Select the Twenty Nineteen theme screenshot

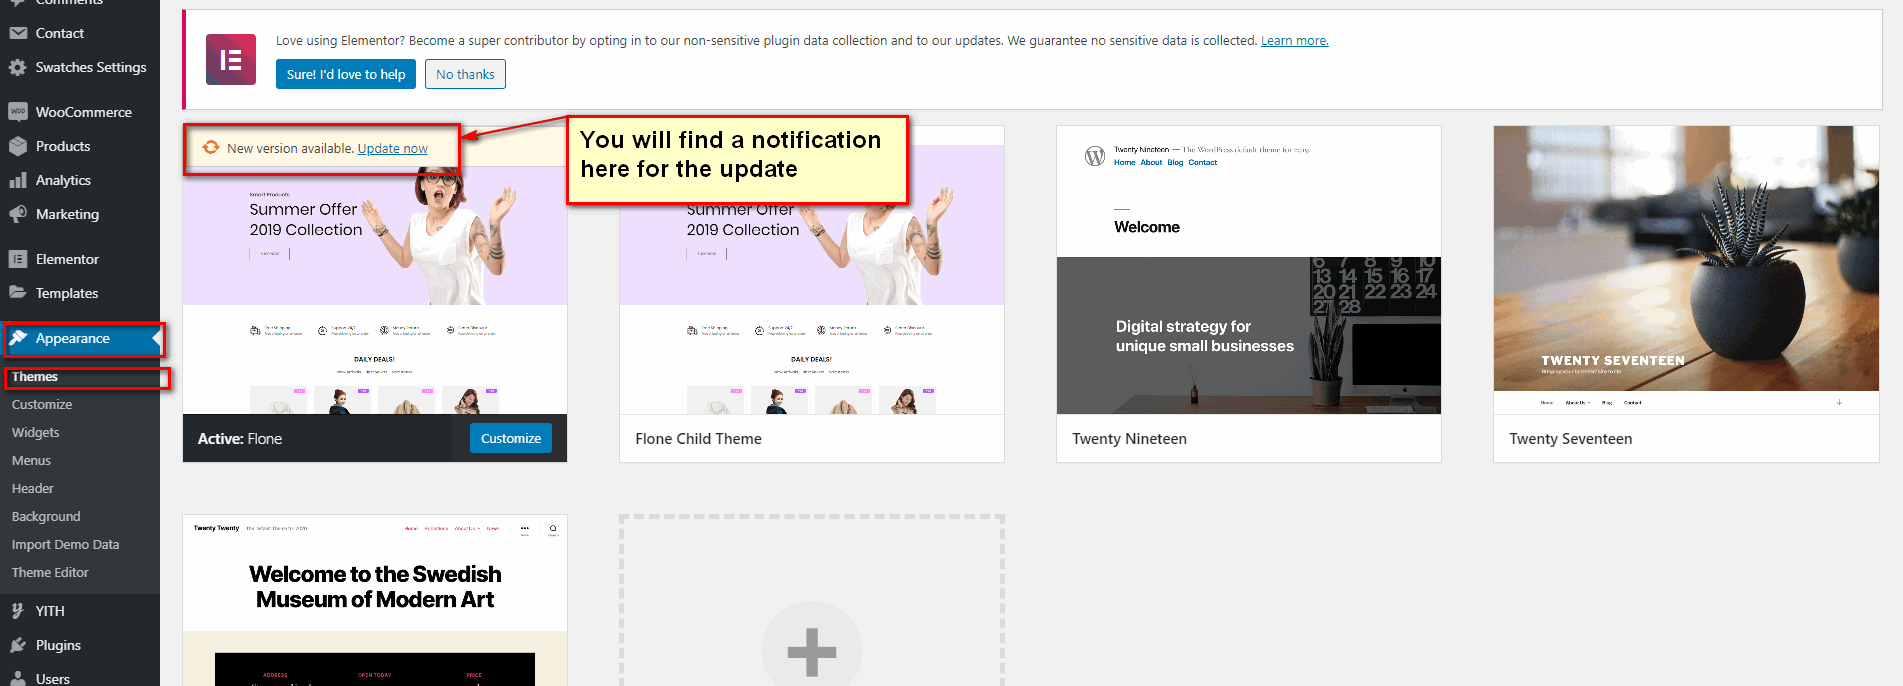point(1248,270)
